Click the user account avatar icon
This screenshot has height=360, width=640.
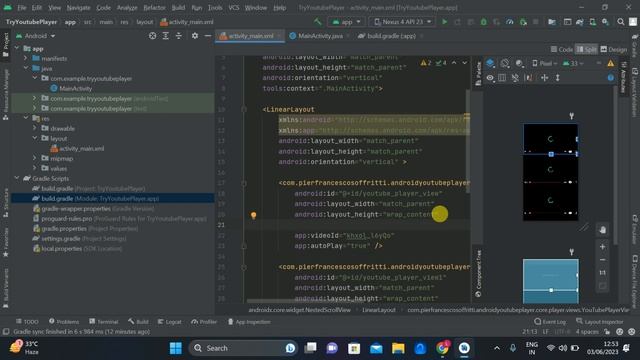pyautogui.click(x=633, y=22)
